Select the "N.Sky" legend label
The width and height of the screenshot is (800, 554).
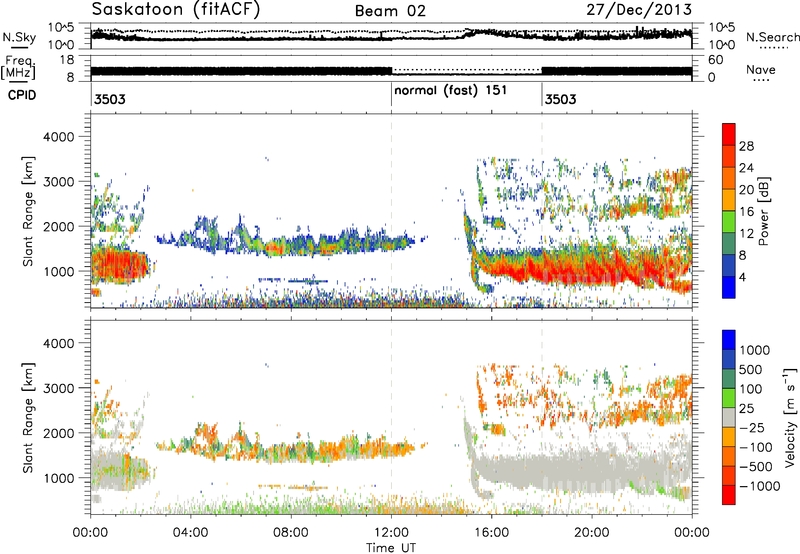point(19,37)
